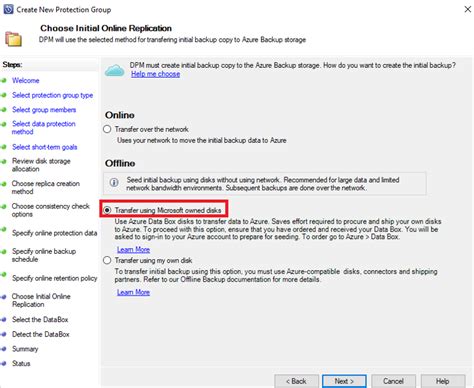Close the Create New Protection Group window
474x388 pixels.
[x=468, y=9]
